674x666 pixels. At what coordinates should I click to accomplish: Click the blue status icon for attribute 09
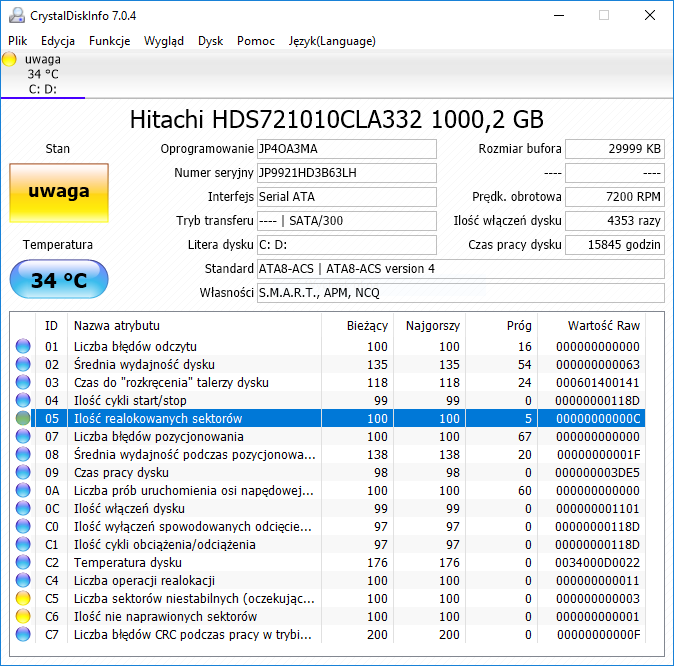[23, 473]
